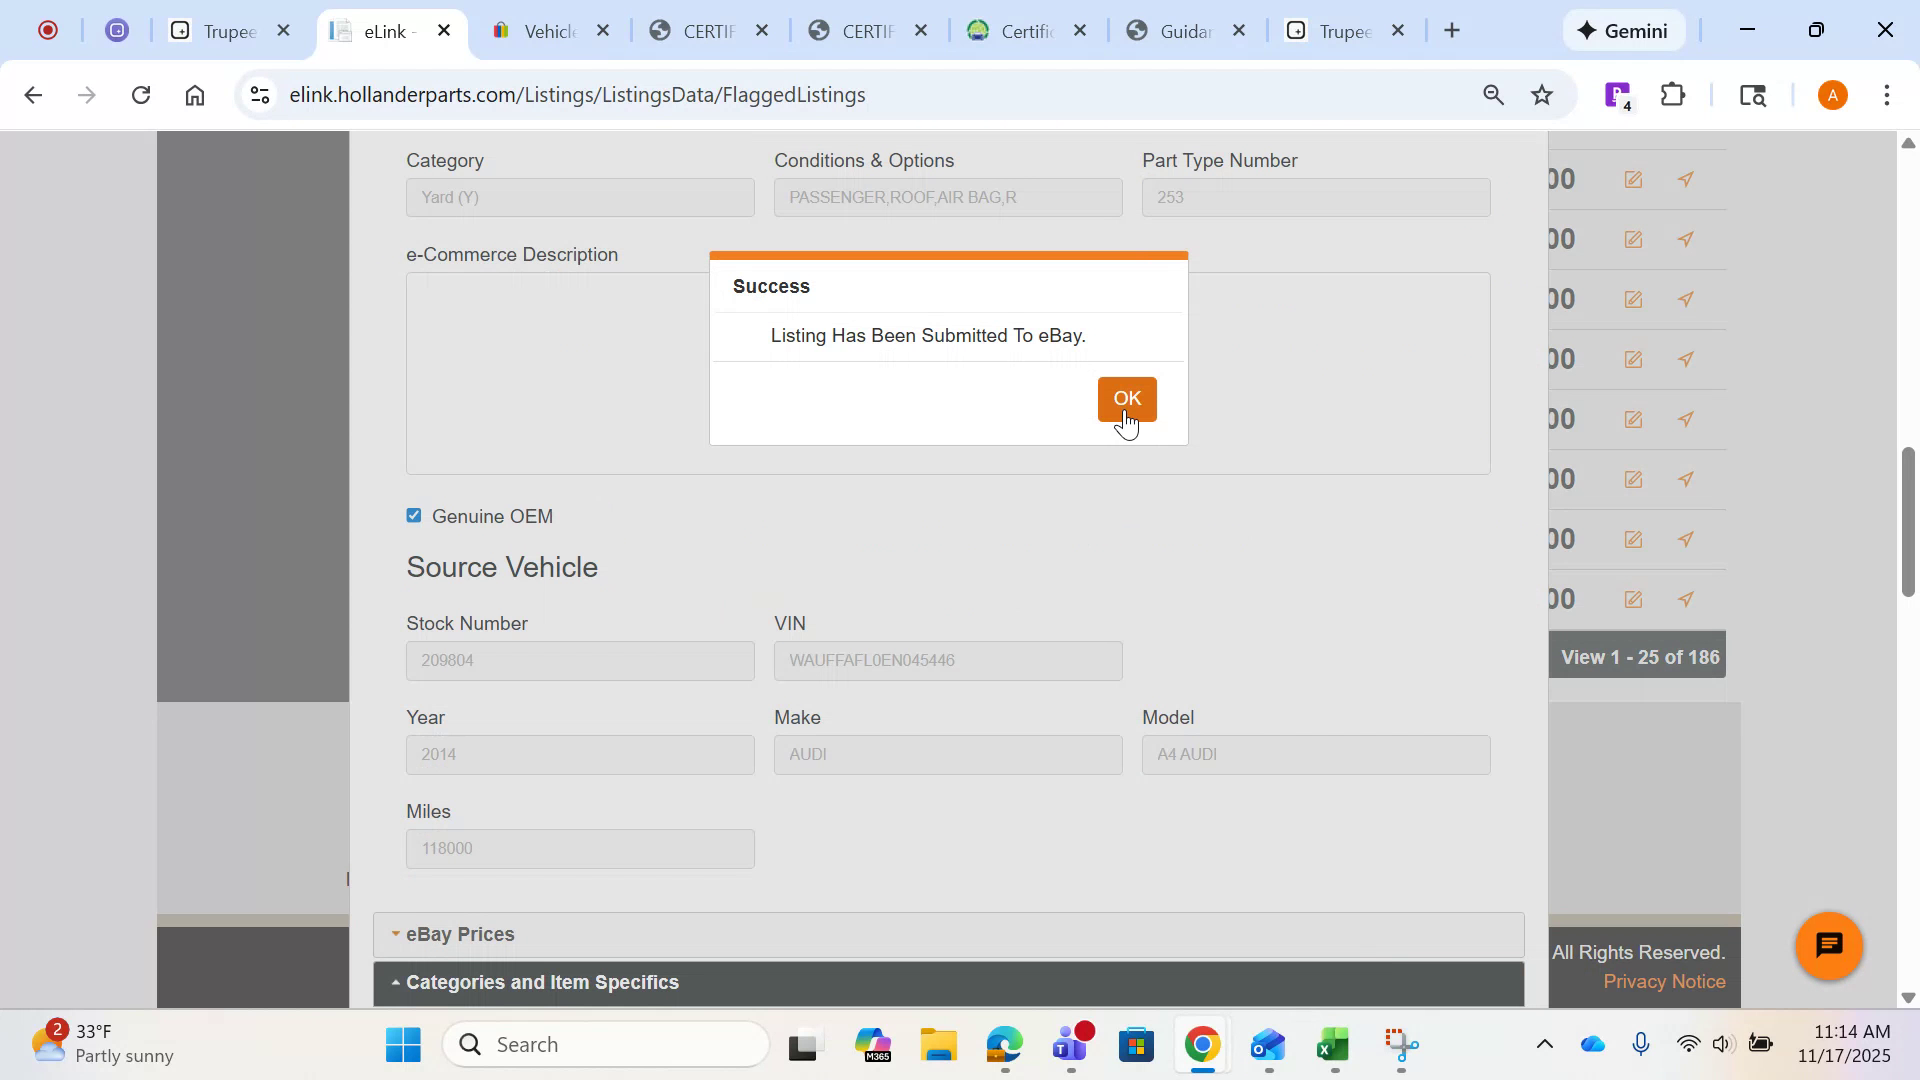Open the purple password manager extension icon
This screenshot has height=1080, width=1920.
(1616, 94)
